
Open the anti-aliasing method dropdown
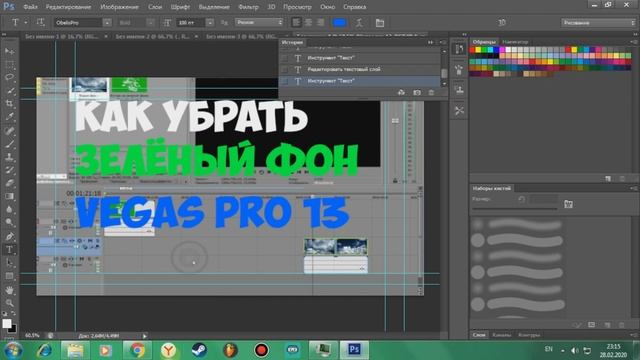(x=259, y=22)
